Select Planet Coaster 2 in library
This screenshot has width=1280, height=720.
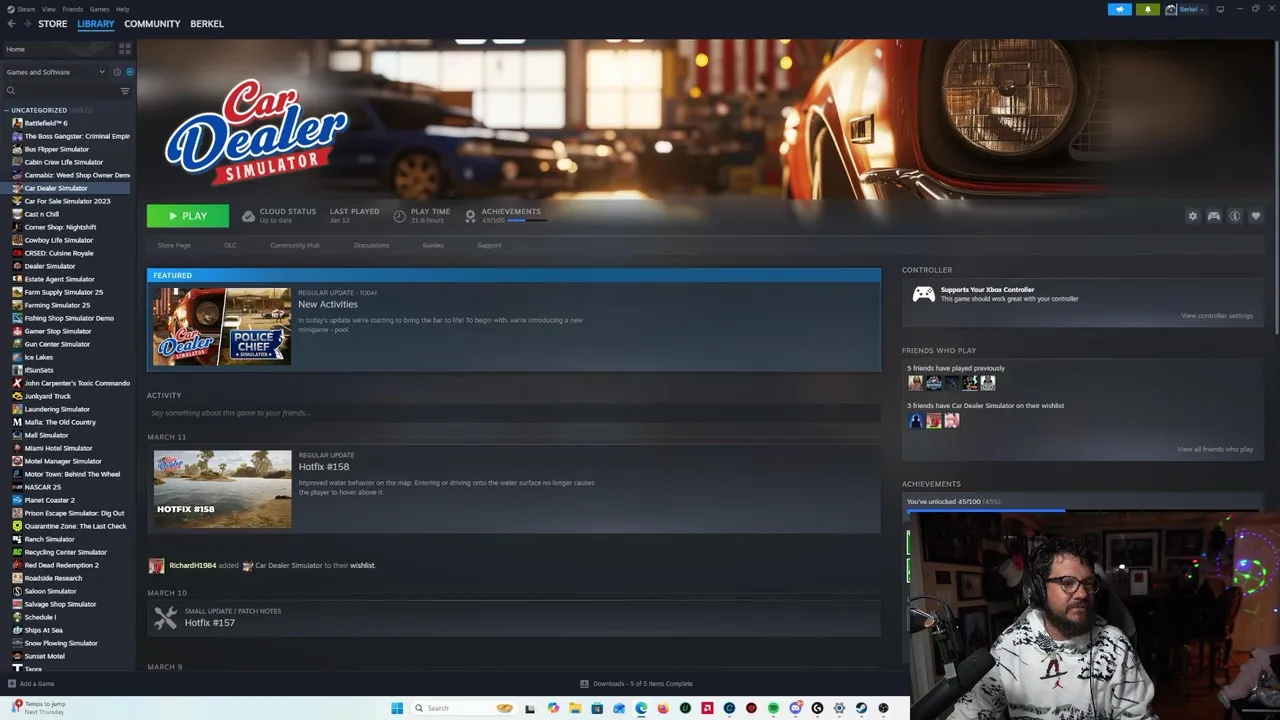click(x=50, y=500)
